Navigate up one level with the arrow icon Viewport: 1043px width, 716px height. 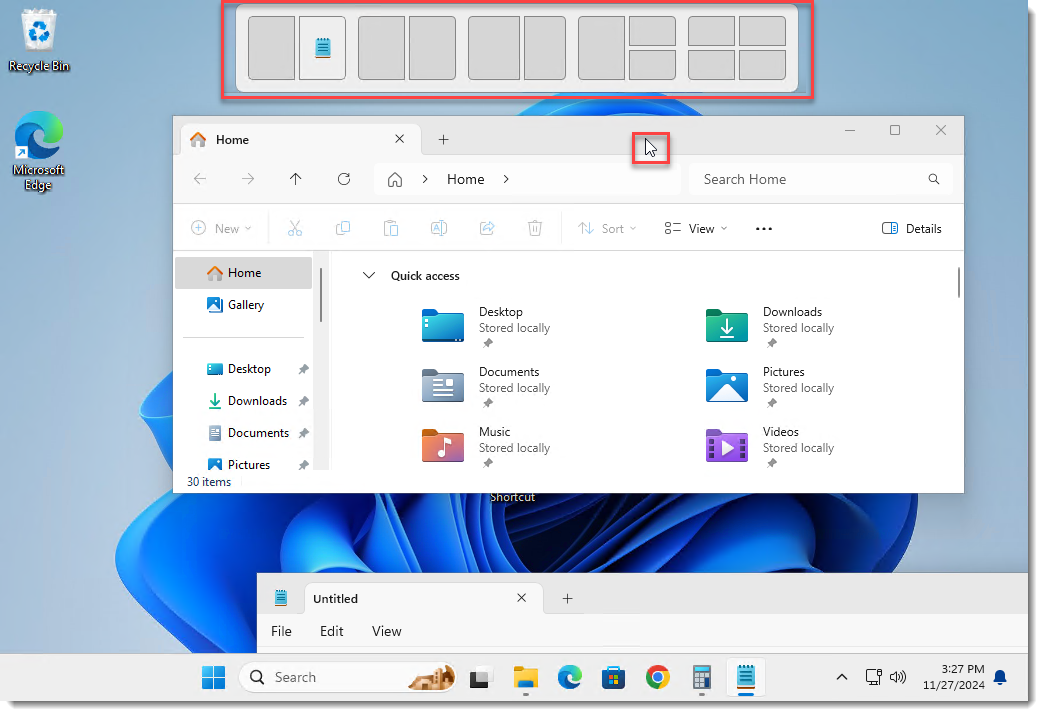pos(296,179)
